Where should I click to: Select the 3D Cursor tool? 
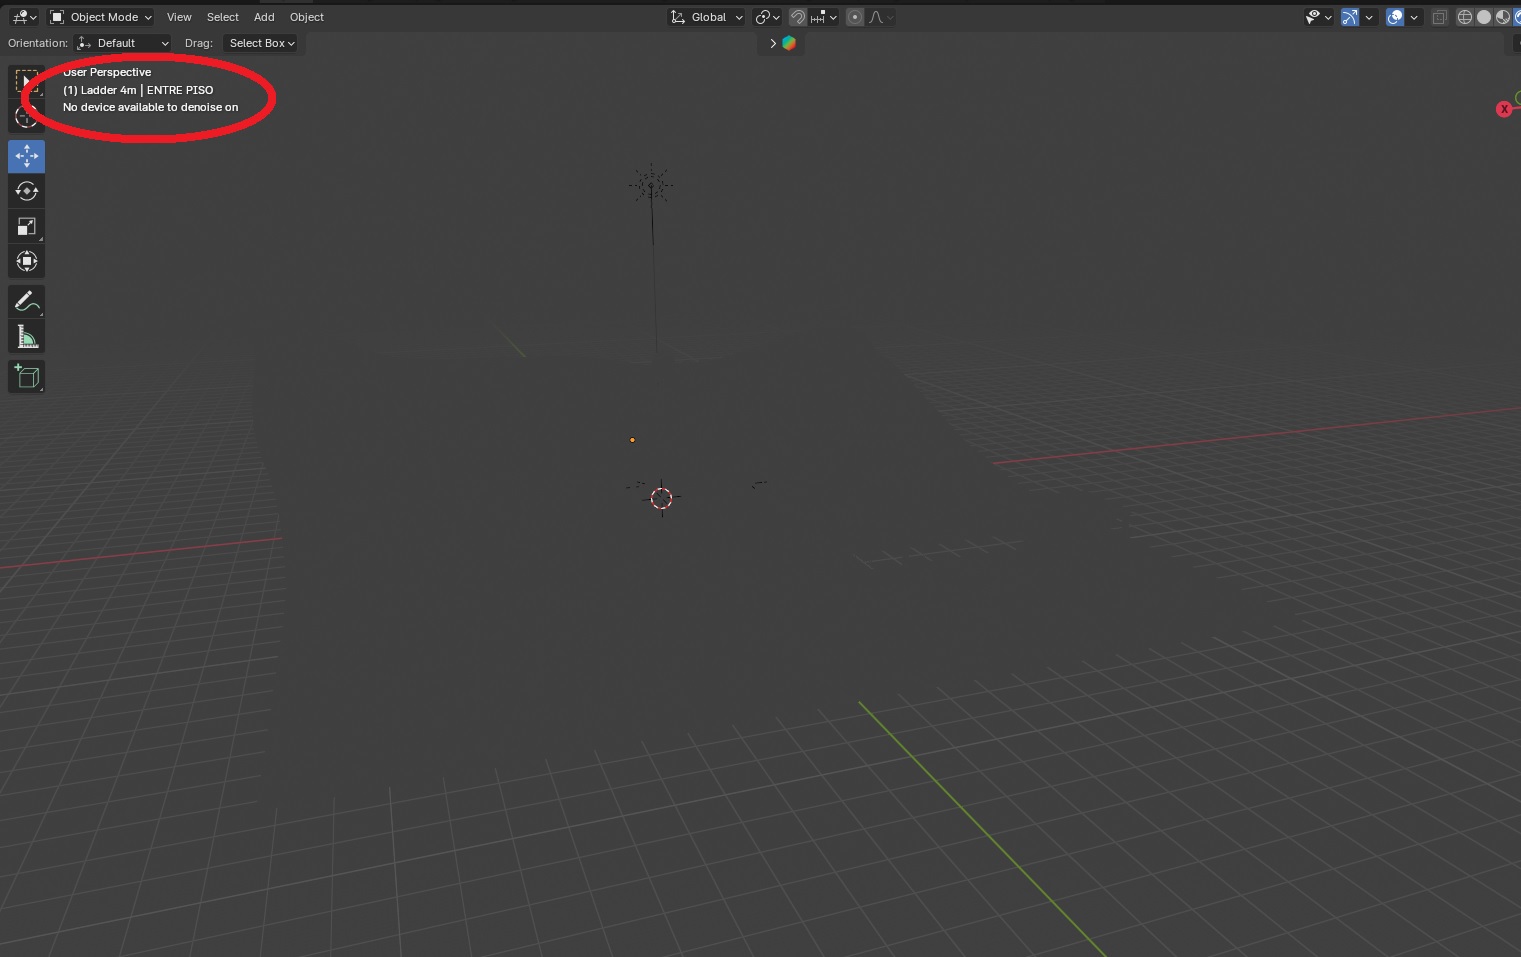click(27, 116)
